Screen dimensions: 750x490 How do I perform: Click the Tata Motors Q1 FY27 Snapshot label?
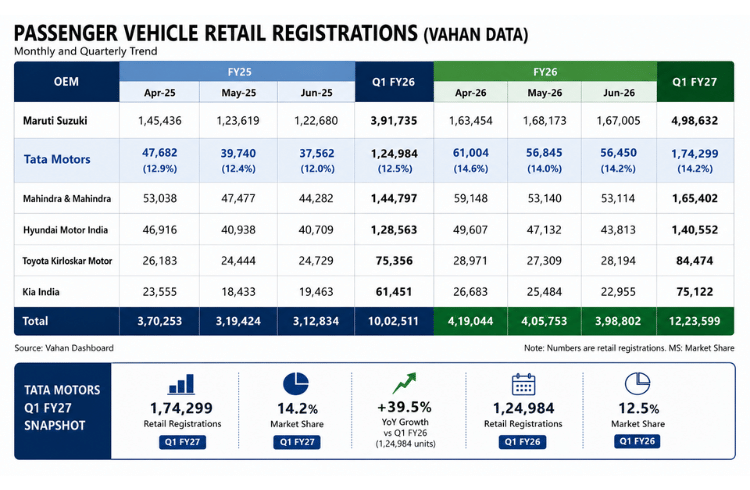click(x=62, y=408)
